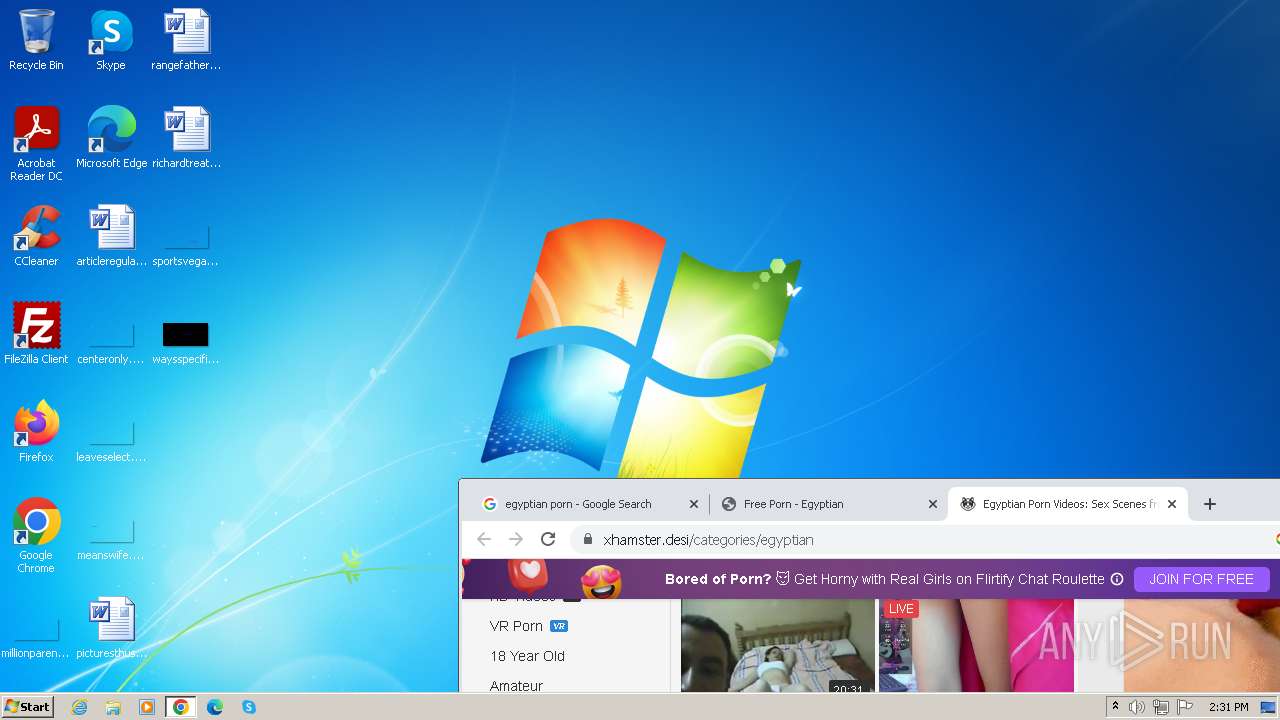This screenshot has width=1280, height=720.
Task: Open Windows Media Player taskbar icon
Action: point(147,707)
